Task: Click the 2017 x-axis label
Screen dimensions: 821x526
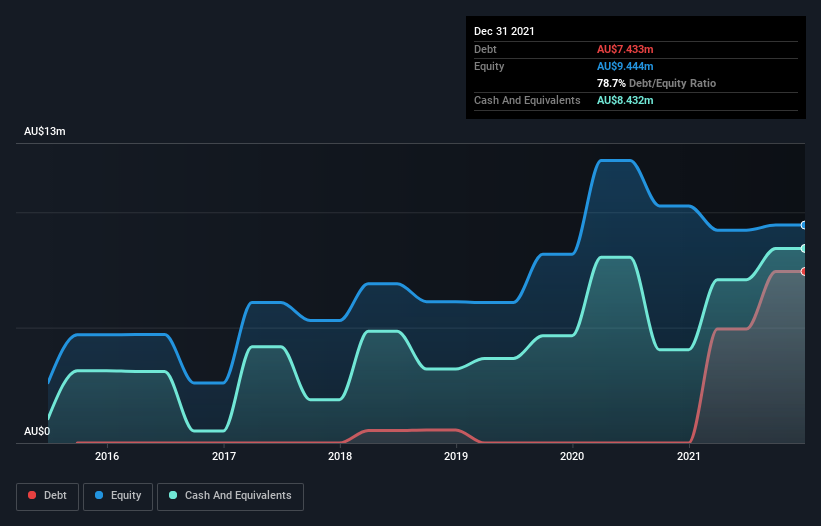Action: 224,456
